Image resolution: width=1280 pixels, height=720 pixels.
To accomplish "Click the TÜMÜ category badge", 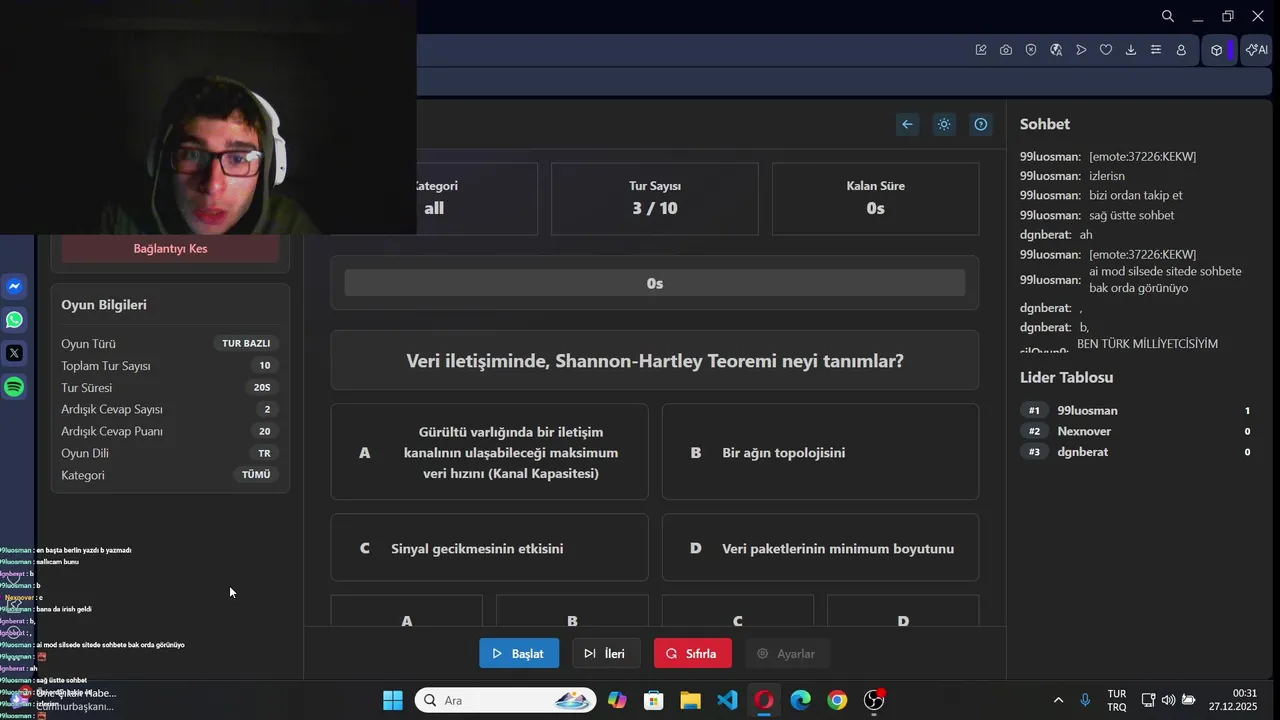I will pos(256,475).
